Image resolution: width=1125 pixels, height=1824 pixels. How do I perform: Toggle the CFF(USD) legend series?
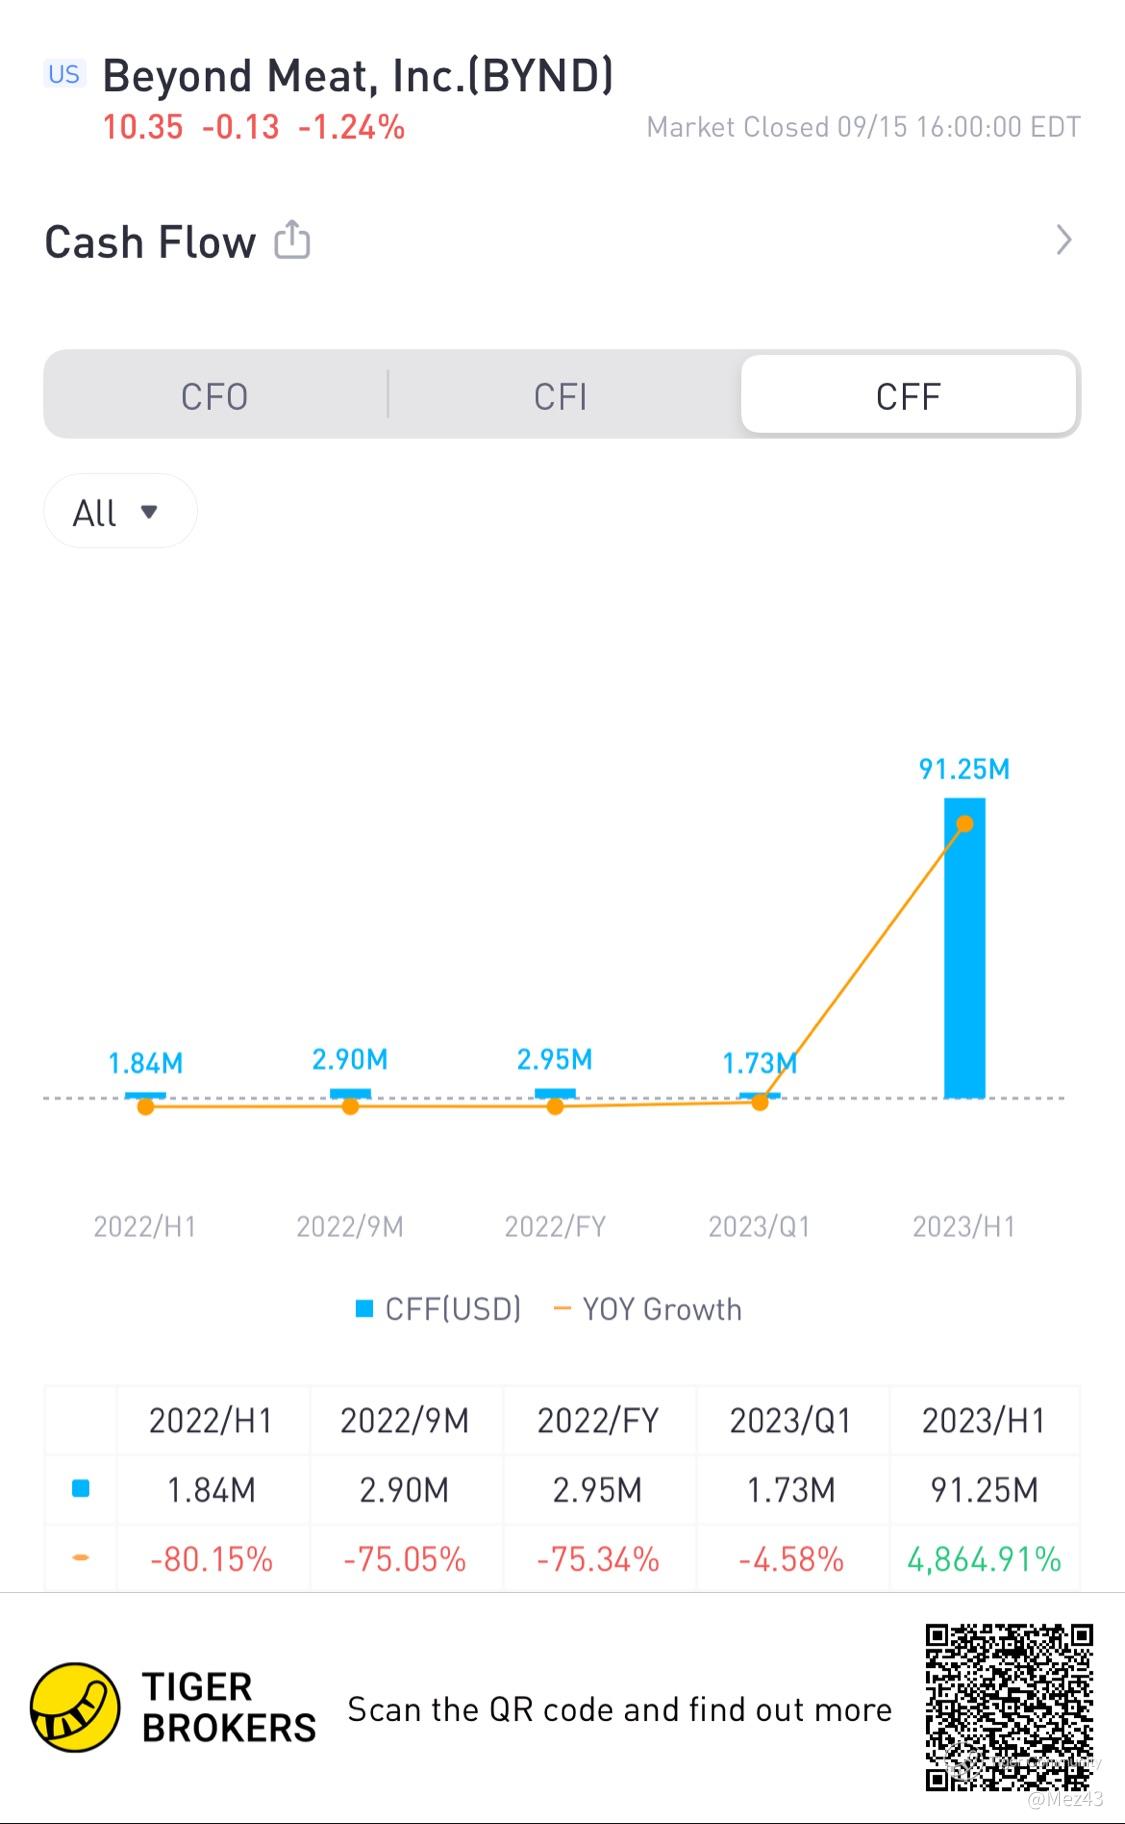tap(438, 1309)
